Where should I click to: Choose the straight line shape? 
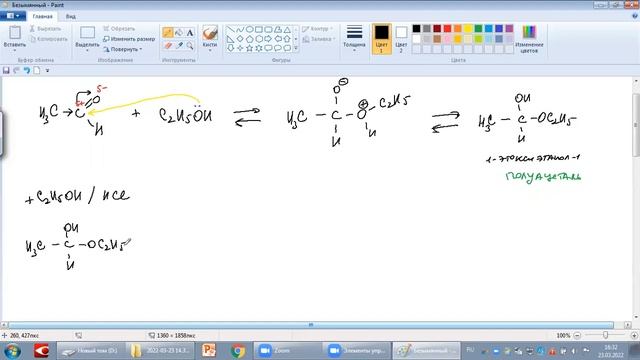click(230, 29)
